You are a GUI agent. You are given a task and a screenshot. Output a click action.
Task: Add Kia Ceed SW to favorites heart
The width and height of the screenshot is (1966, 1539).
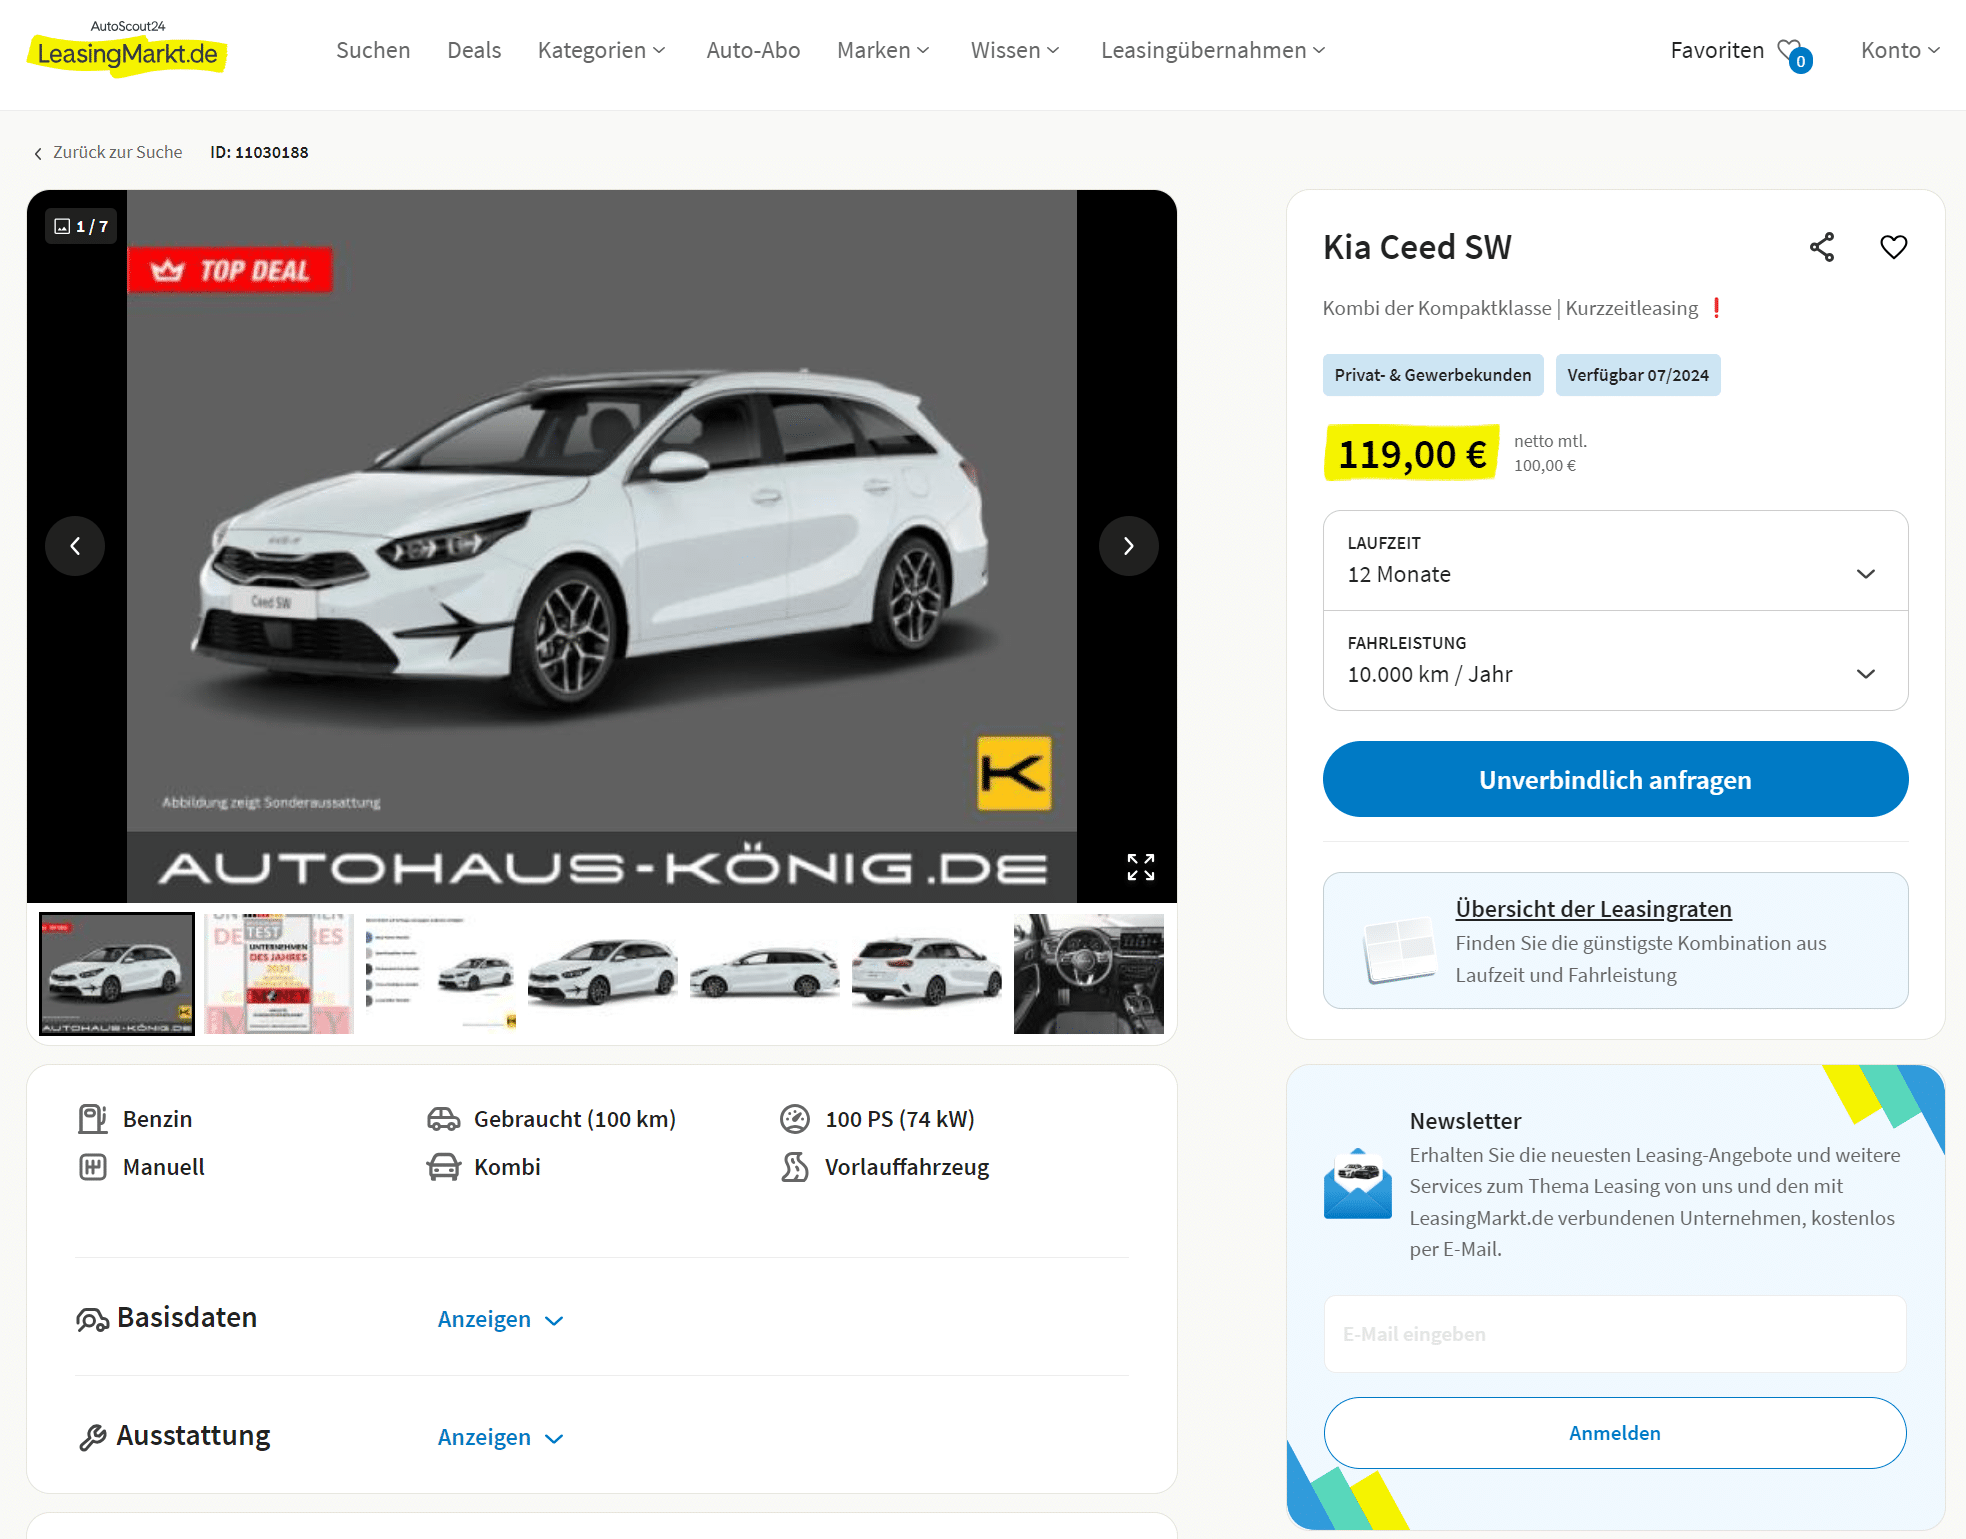[1893, 247]
